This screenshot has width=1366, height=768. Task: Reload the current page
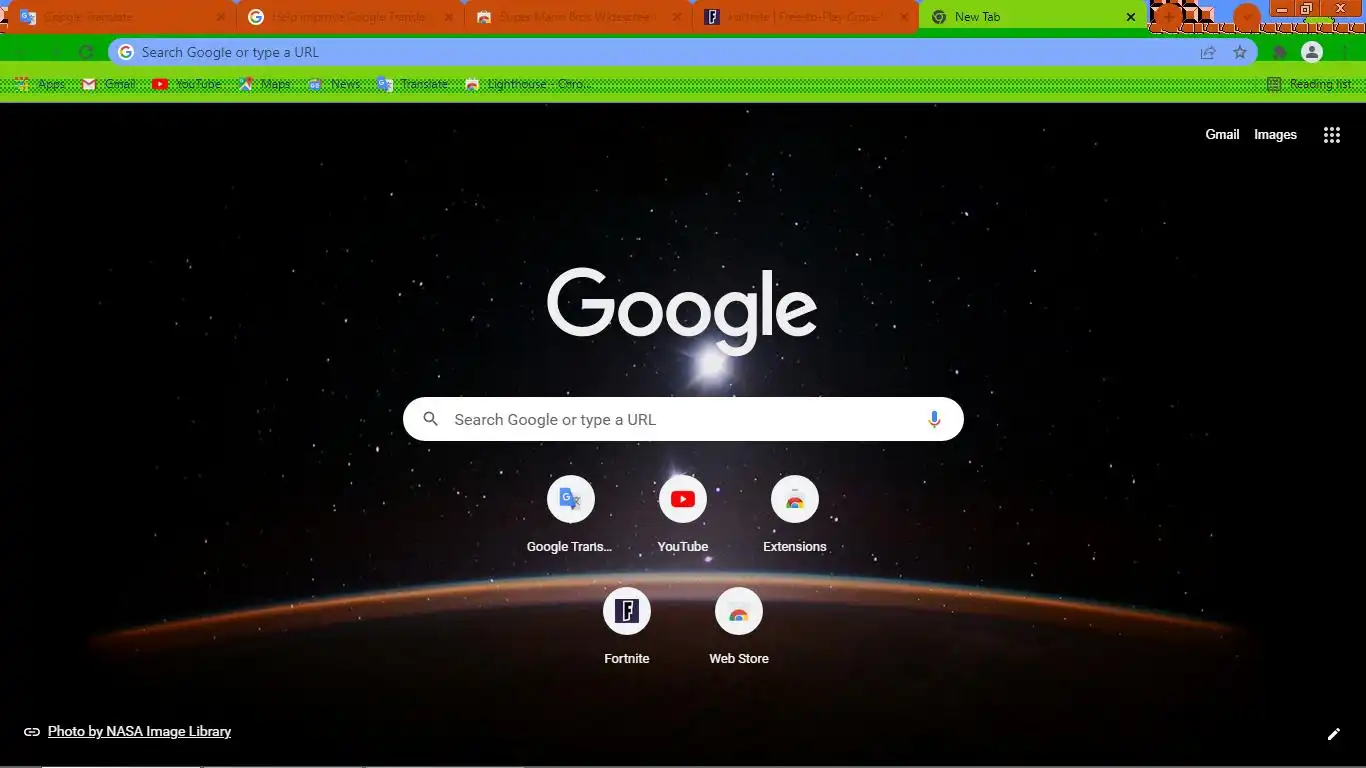coord(86,52)
